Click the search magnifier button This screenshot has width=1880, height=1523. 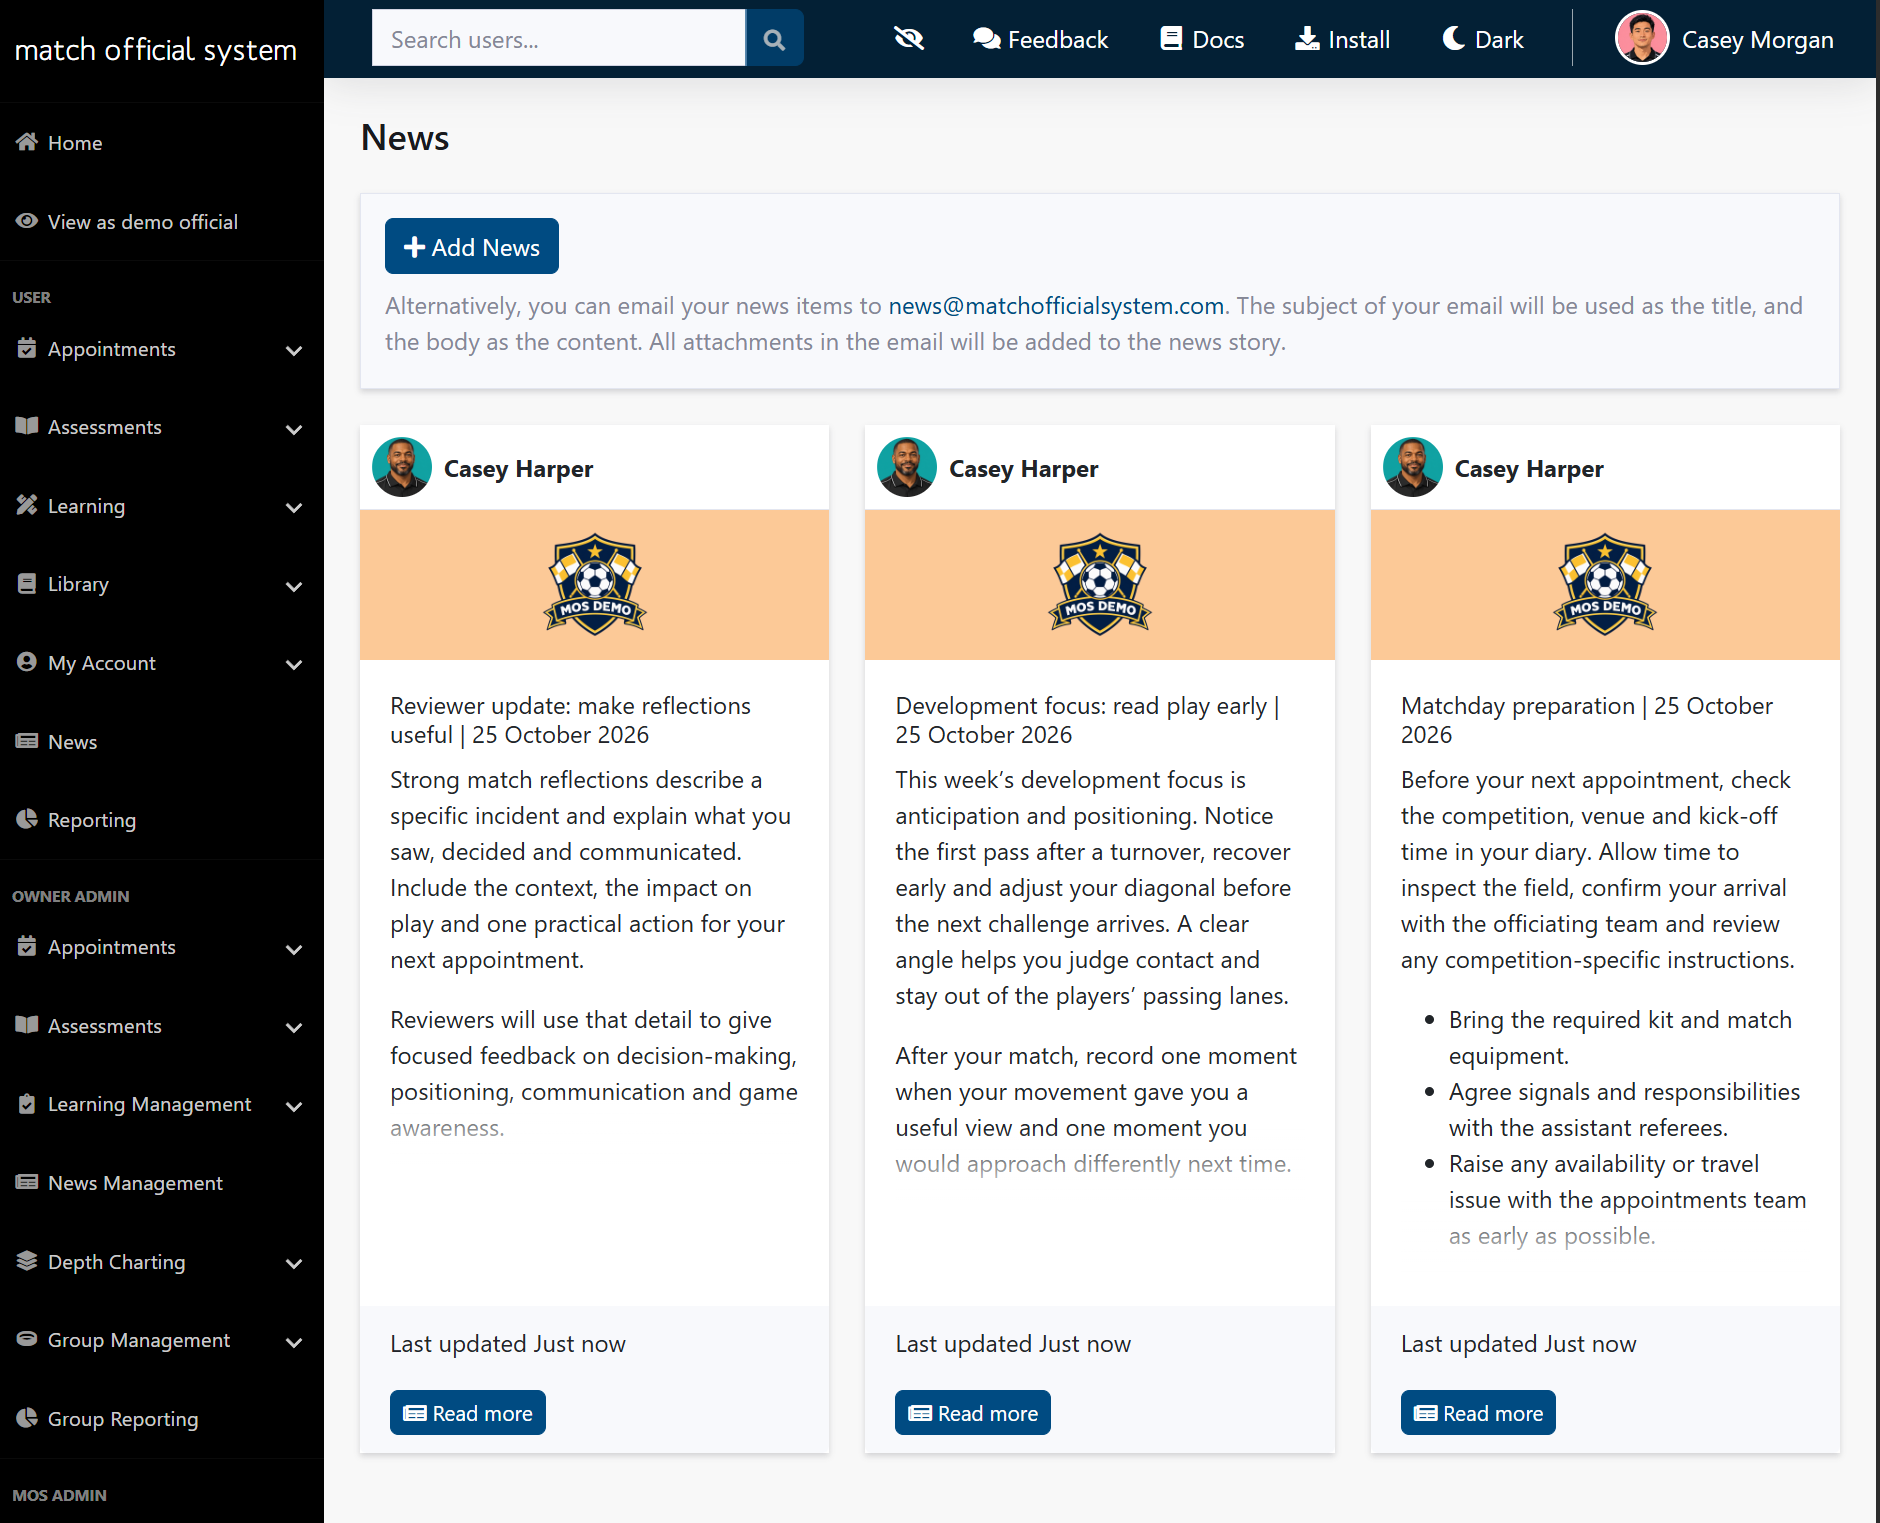774,39
